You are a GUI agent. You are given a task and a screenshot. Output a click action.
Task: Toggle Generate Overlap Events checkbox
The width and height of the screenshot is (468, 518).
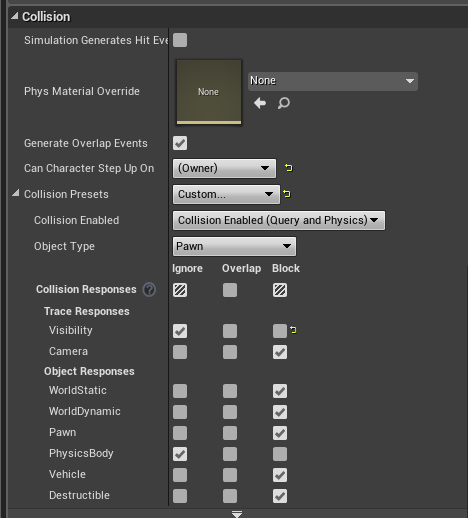point(180,143)
